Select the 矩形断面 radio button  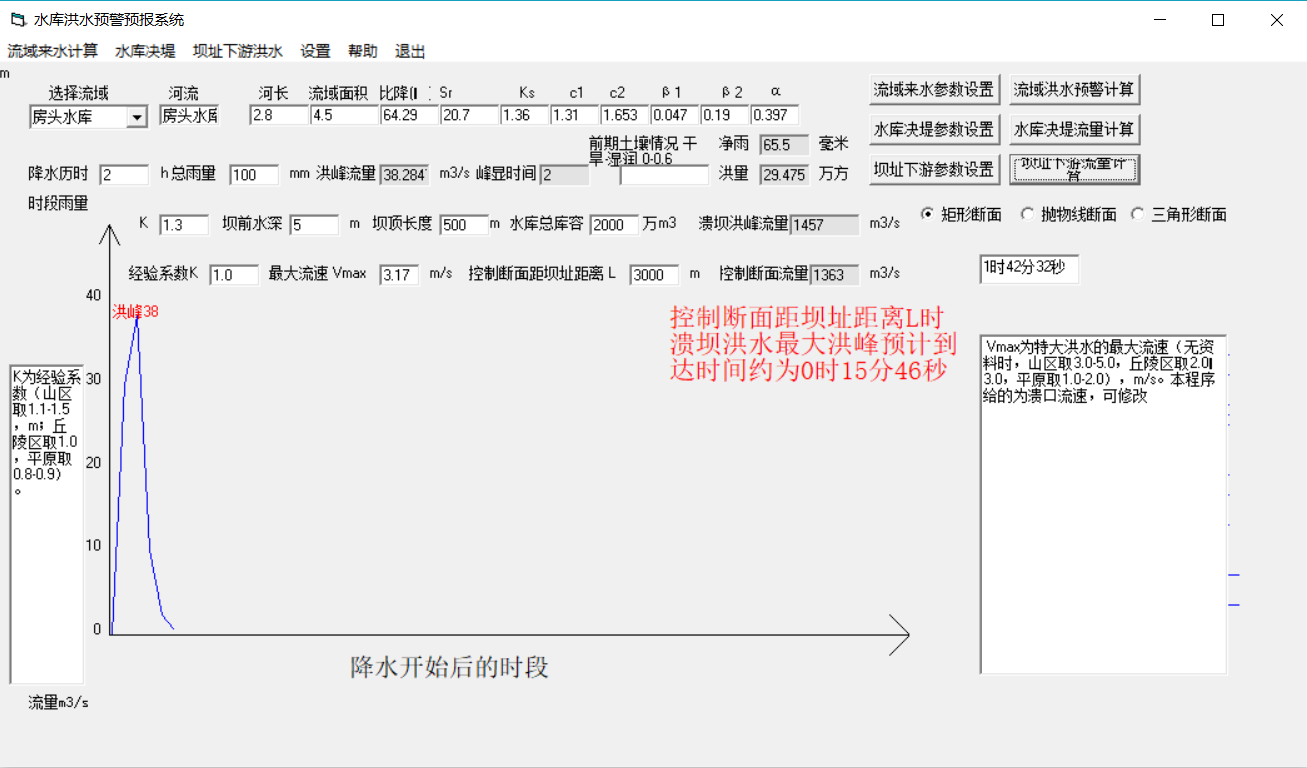point(926,214)
